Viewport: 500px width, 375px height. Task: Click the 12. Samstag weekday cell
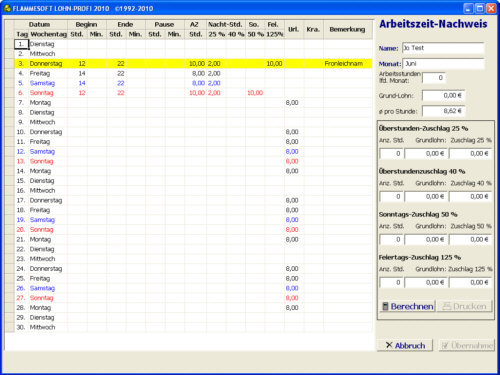tap(48, 151)
